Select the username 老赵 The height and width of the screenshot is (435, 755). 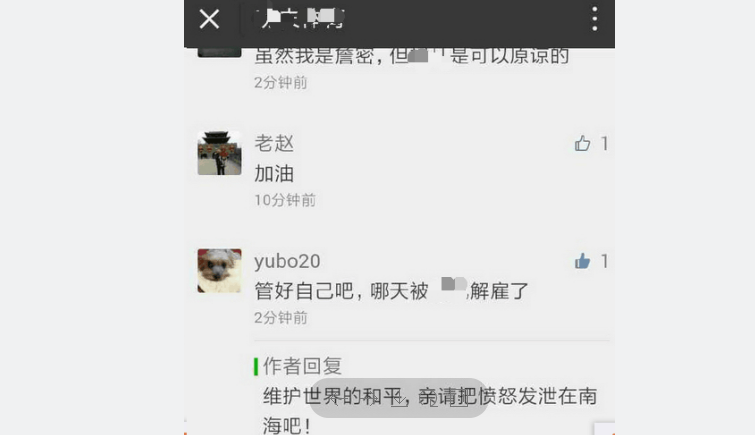point(274,143)
